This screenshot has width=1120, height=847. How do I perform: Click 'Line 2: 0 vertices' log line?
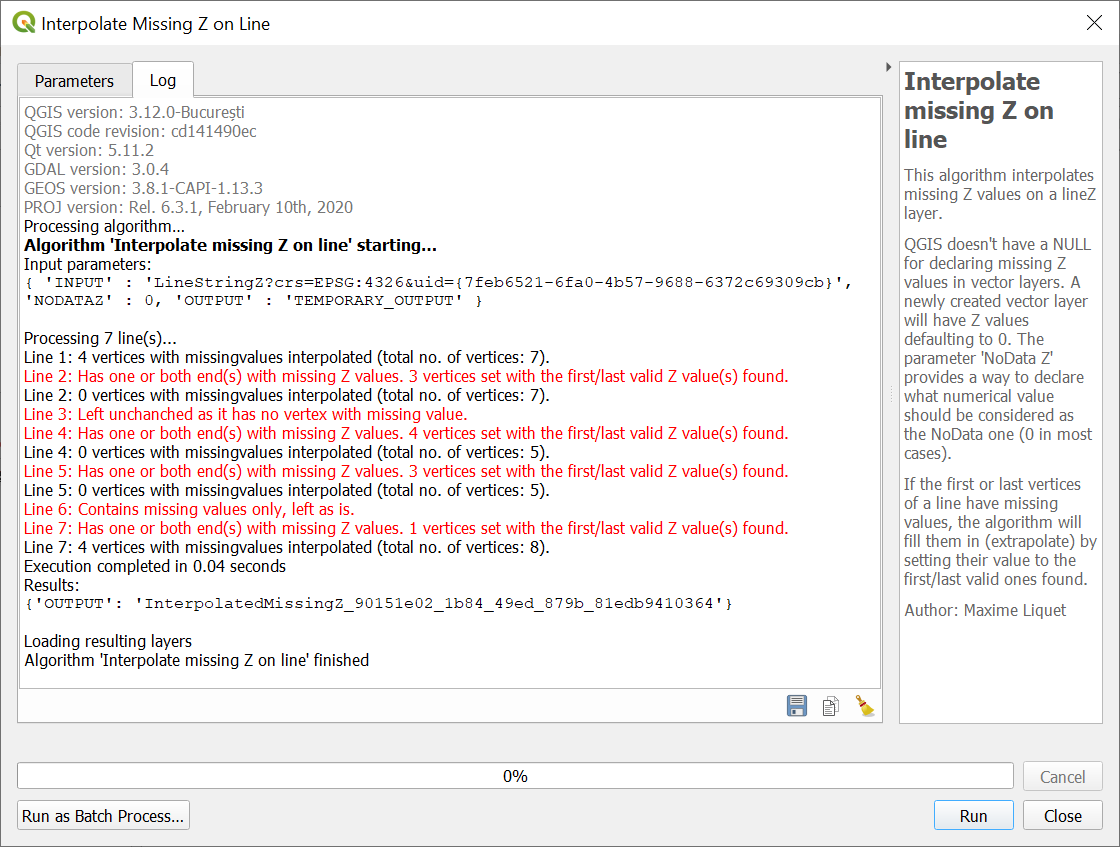(x=286, y=395)
